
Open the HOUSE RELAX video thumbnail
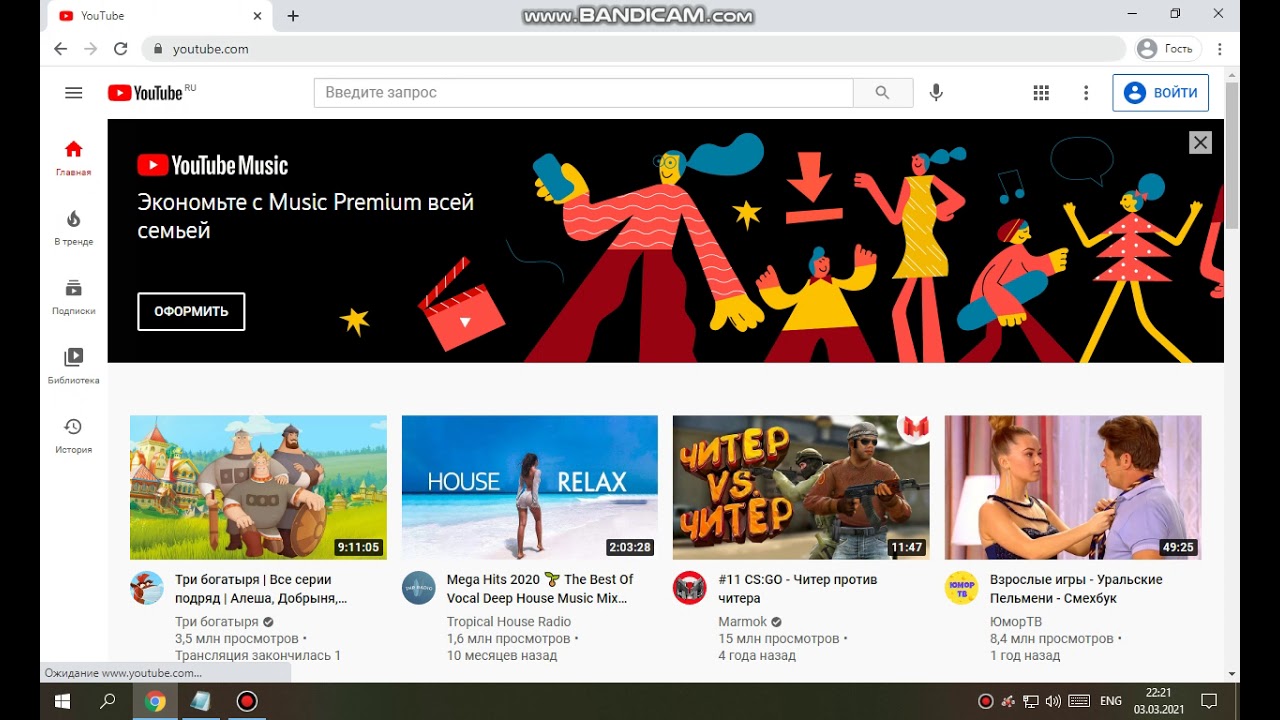[x=530, y=487]
